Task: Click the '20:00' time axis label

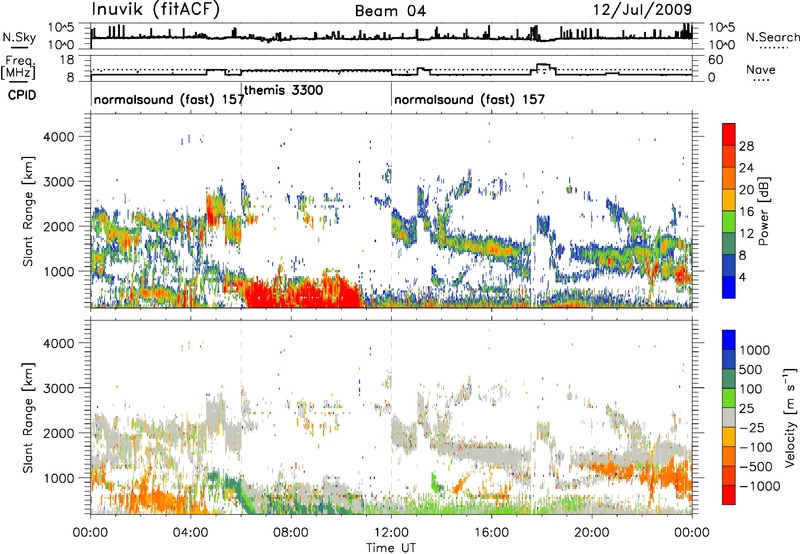Action: (x=592, y=533)
